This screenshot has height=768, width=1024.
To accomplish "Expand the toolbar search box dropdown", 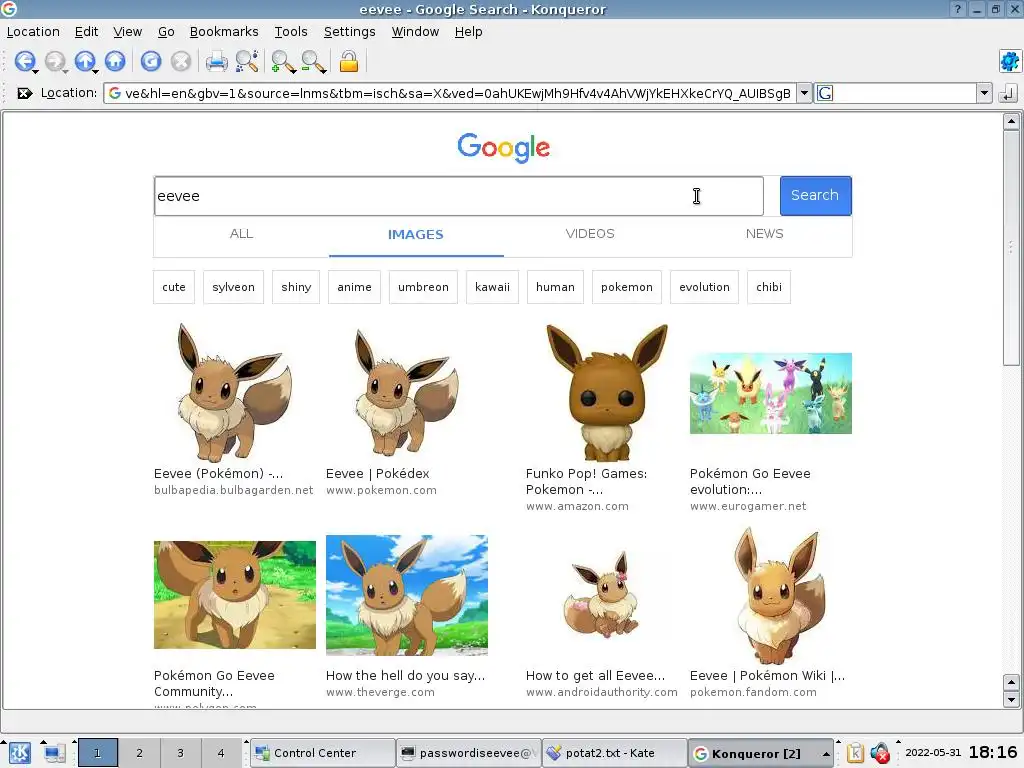I will 984,93.
